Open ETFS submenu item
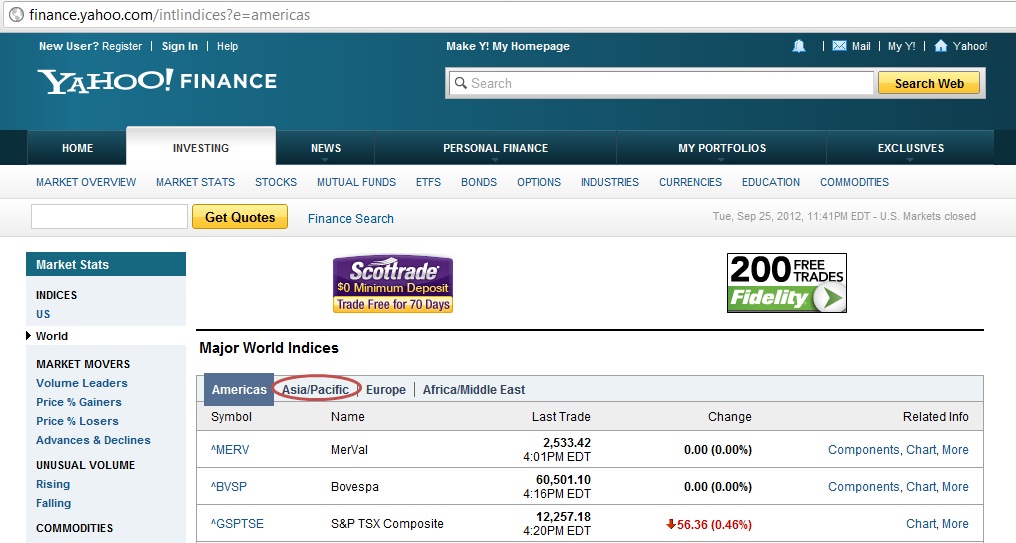The image size is (1016, 543). click(x=428, y=182)
